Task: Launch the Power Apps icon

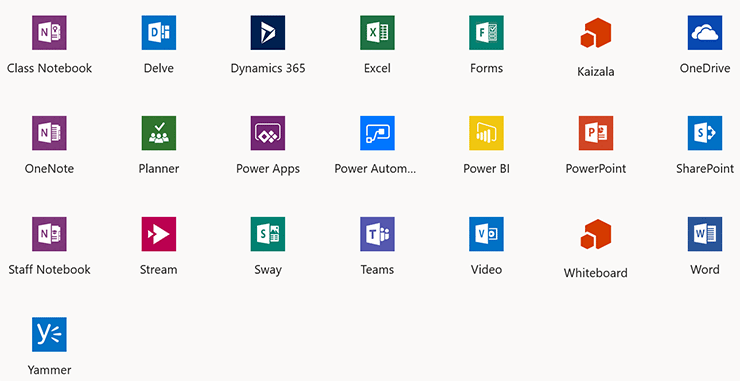Action: coord(268,133)
